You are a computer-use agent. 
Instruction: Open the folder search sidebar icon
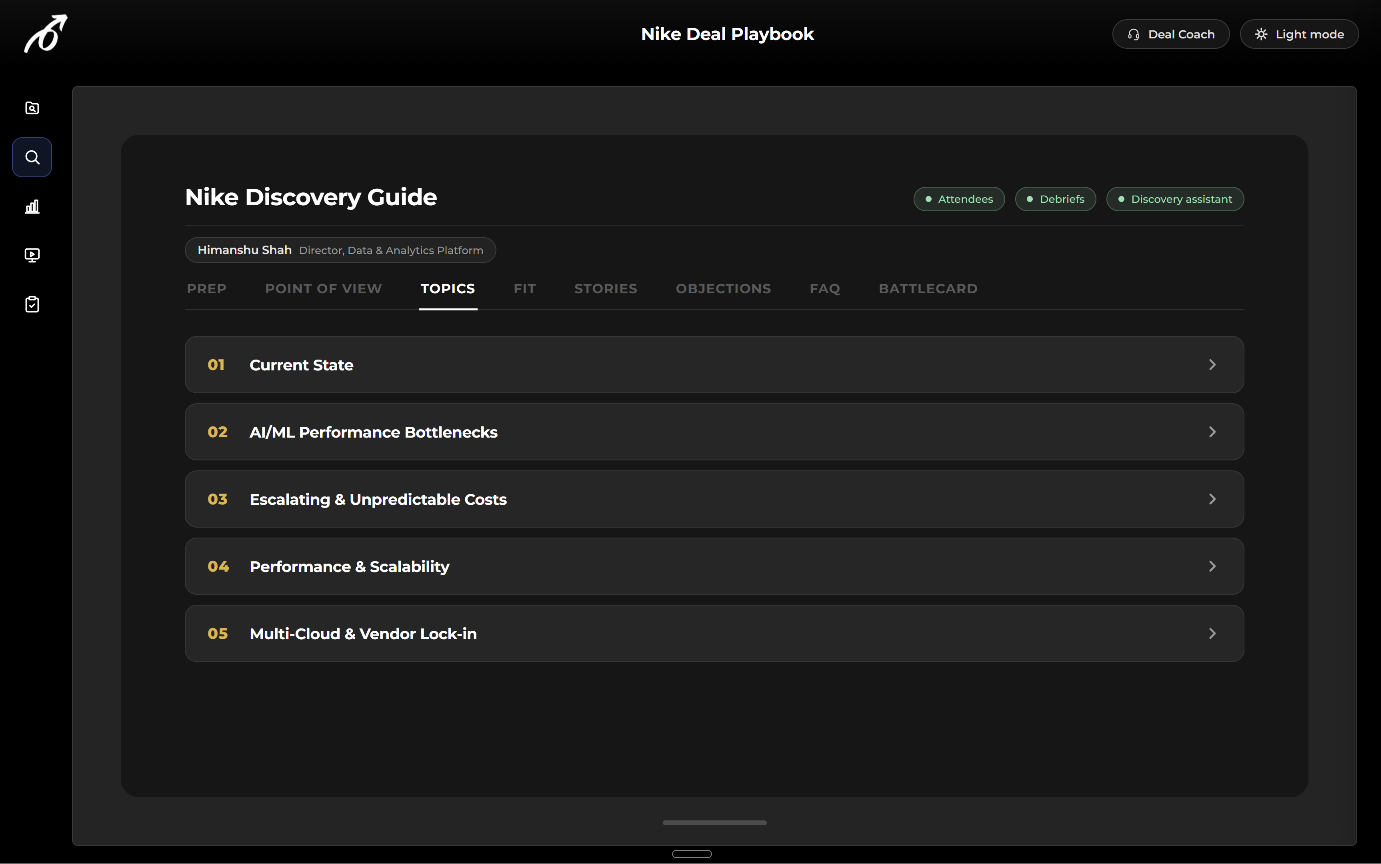[32, 108]
